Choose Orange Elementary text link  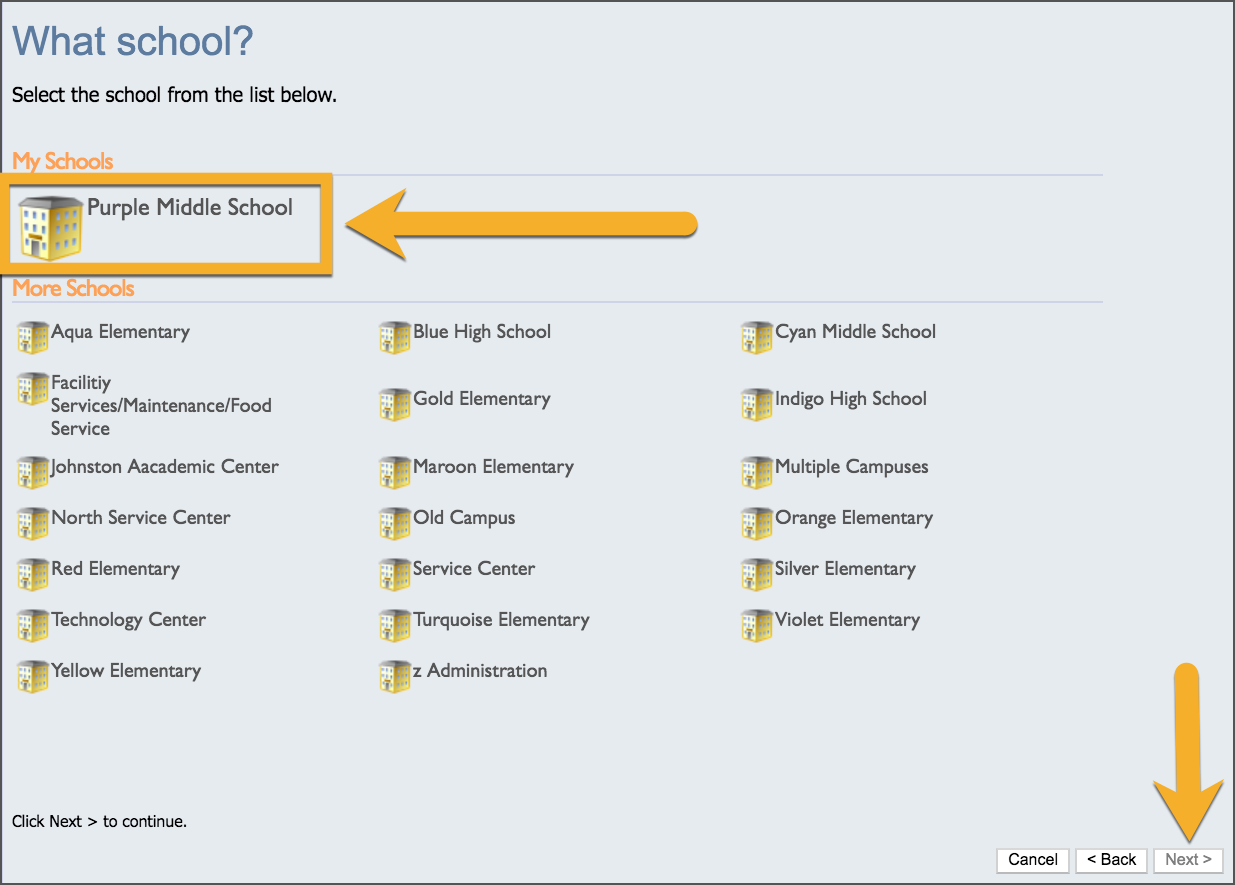pos(854,518)
